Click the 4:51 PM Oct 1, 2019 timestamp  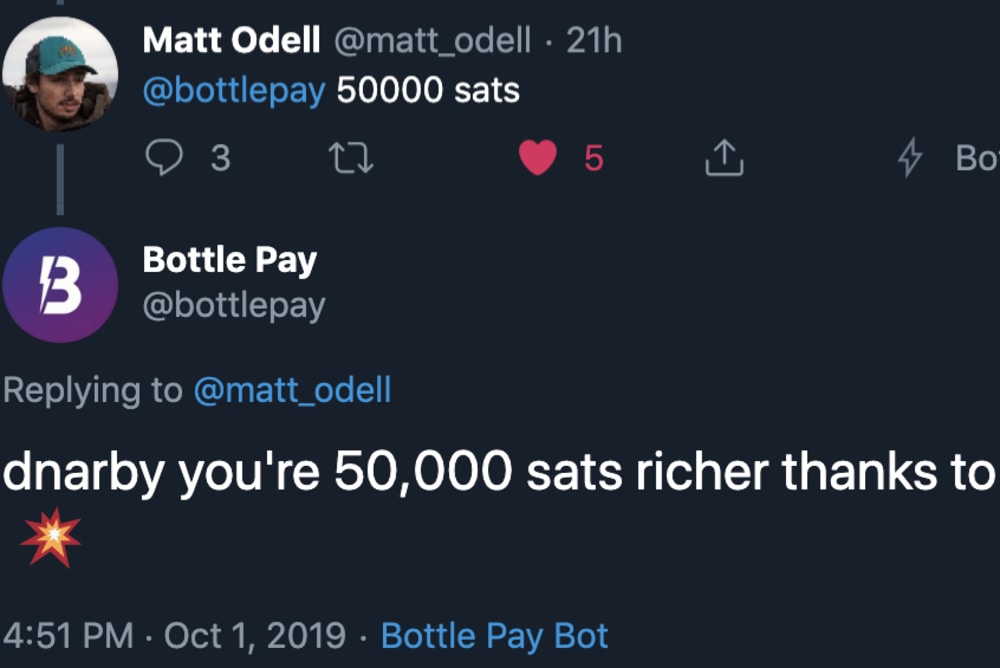click(x=175, y=636)
